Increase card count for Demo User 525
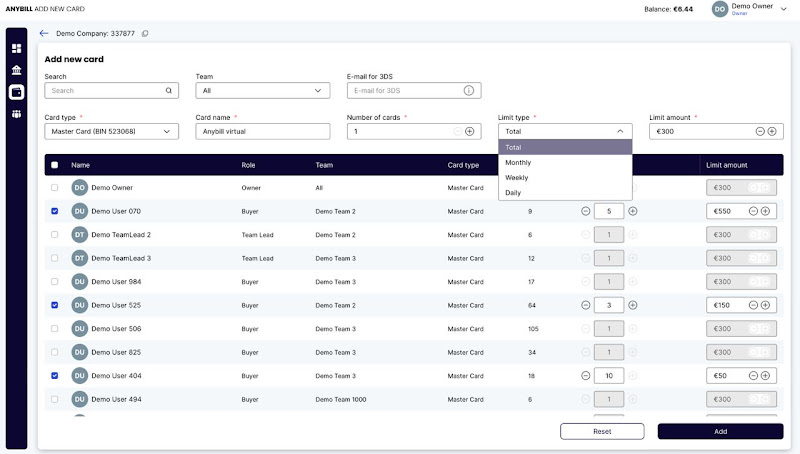Screen dimensions: 800x454 (x=633, y=305)
